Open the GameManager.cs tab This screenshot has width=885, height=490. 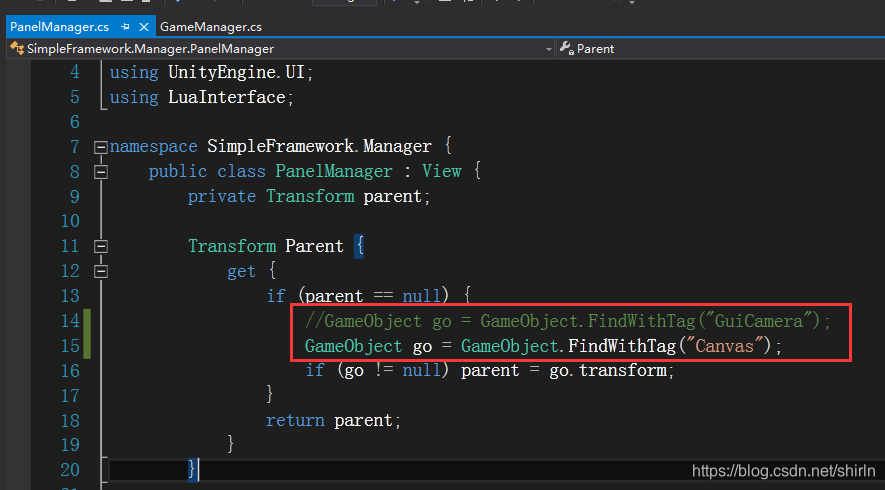click(211, 27)
